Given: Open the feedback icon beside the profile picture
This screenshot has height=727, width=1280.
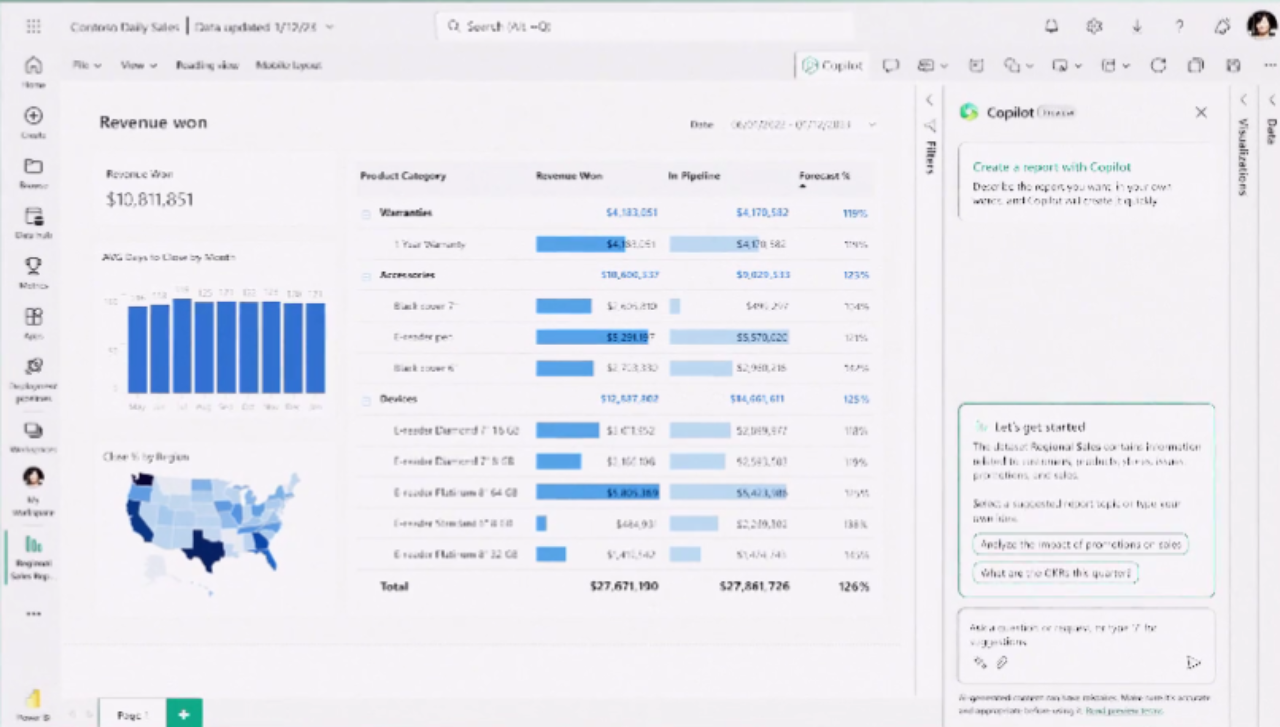Looking at the screenshot, I should click(x=1221, y=26).
